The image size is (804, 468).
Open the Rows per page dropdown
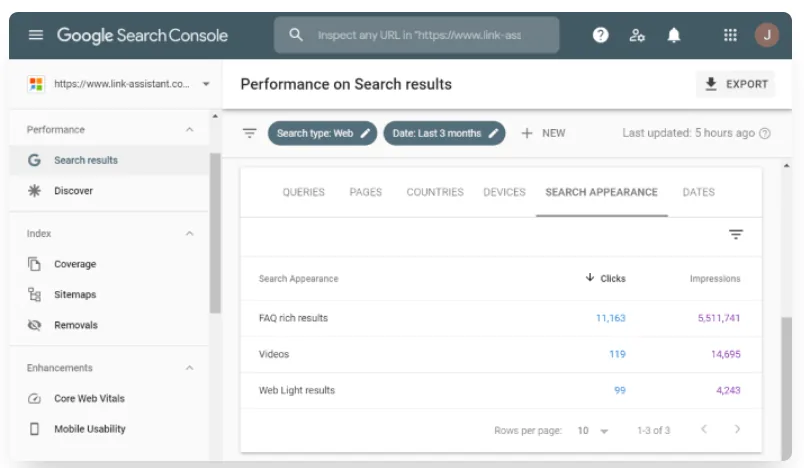click(x=593, y=431)
